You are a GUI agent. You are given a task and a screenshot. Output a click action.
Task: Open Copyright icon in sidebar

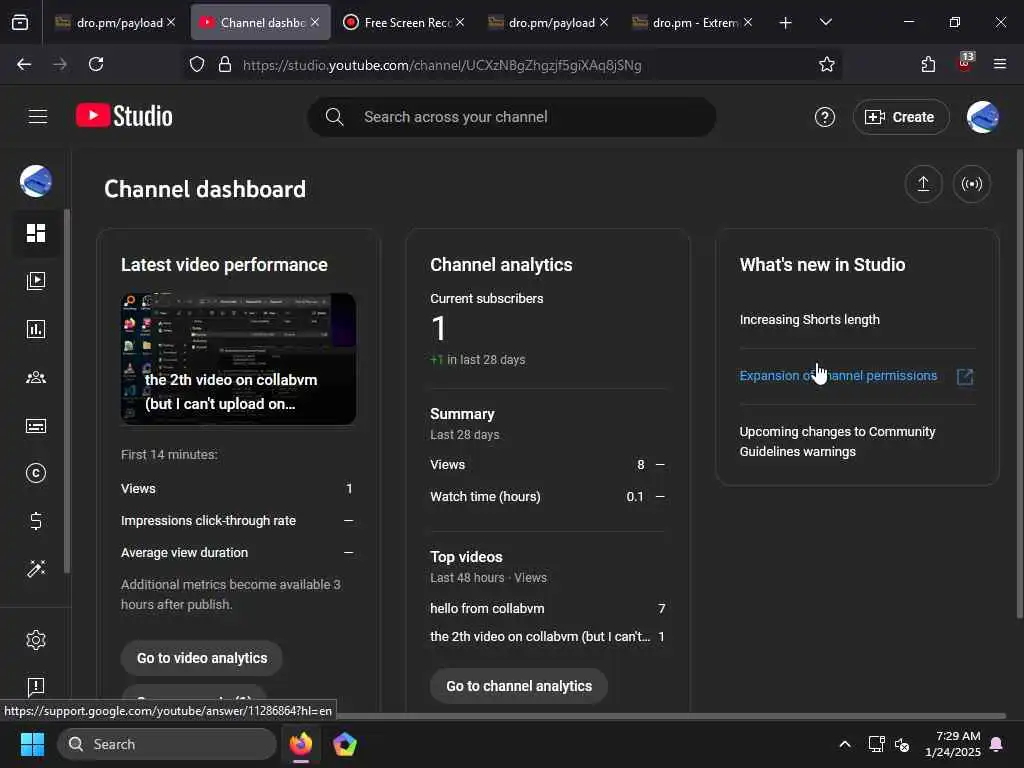tap(36, 473)
